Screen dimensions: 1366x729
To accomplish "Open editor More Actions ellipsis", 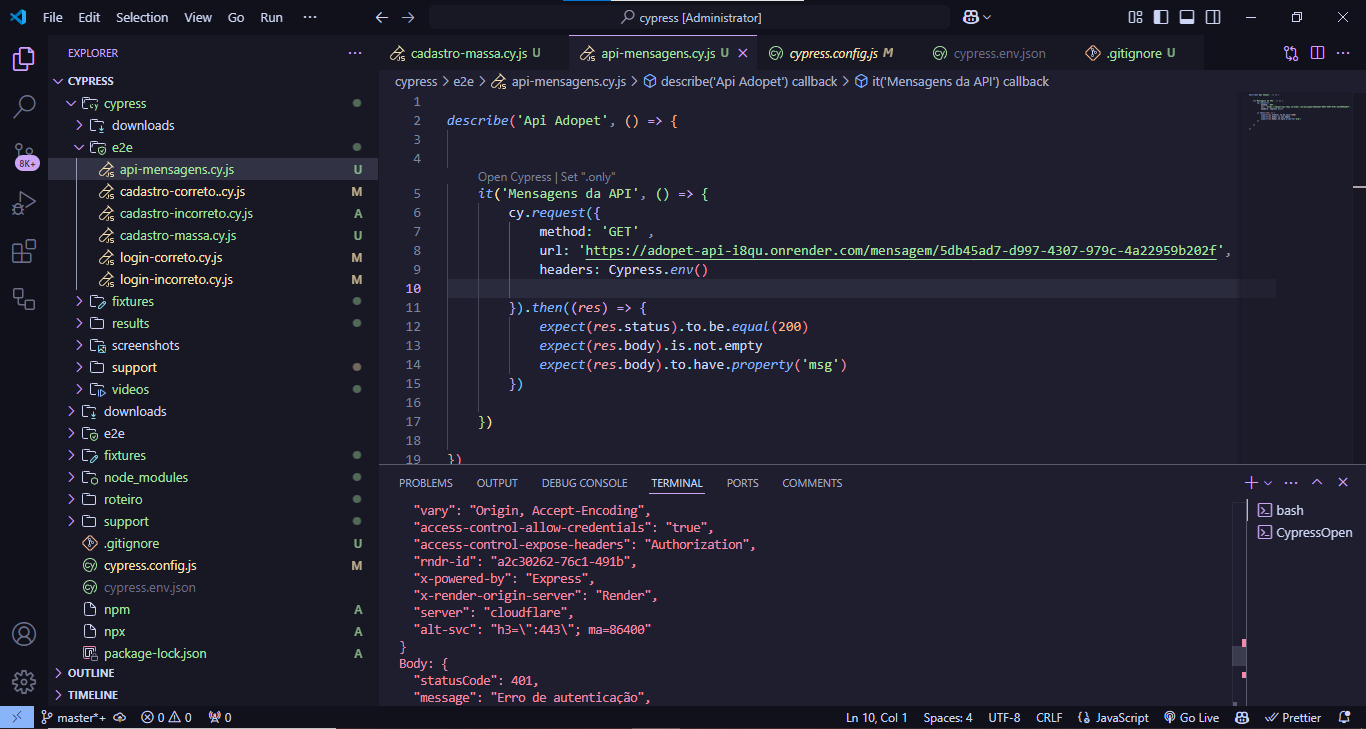I will [x=1343, y=53].
